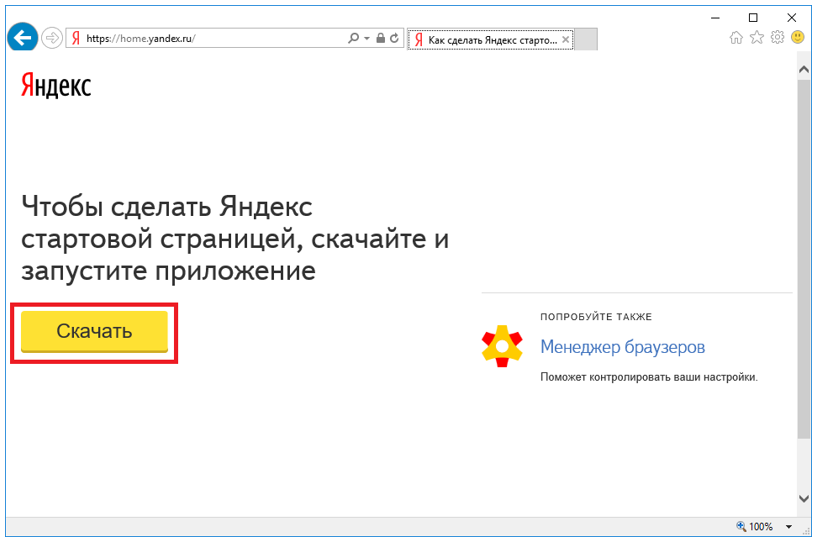Click the yellow Скачать button

[94, 331]
